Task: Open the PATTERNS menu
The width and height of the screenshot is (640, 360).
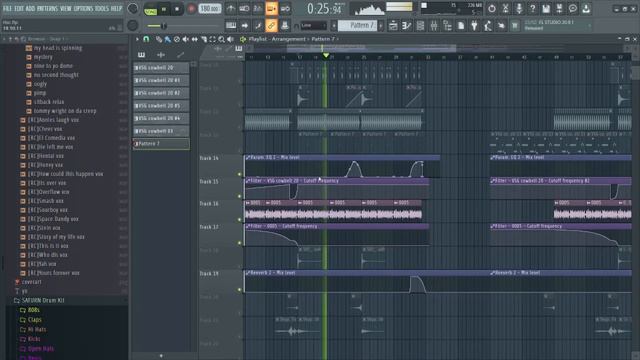Action: [47, 9]
